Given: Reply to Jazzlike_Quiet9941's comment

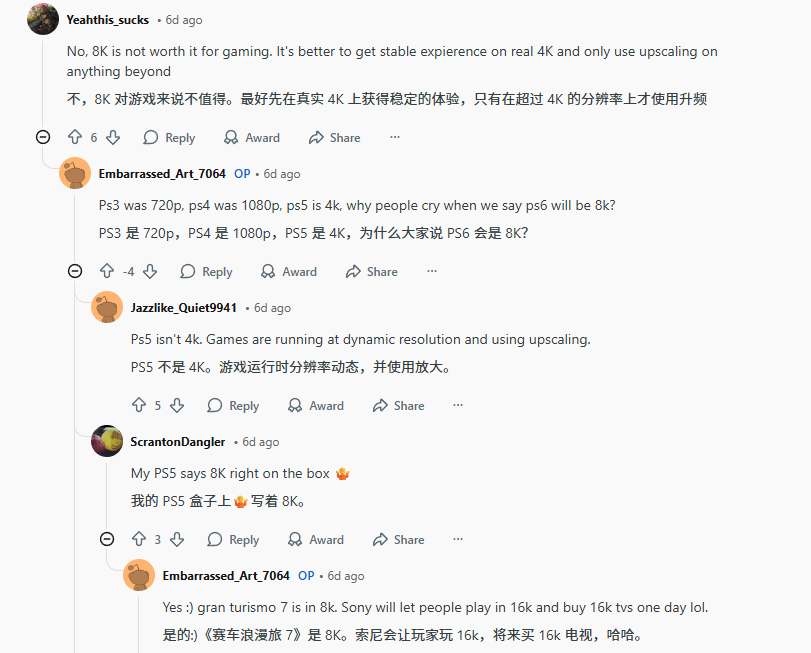Looking at the screenshot, I should click(233, 406).
